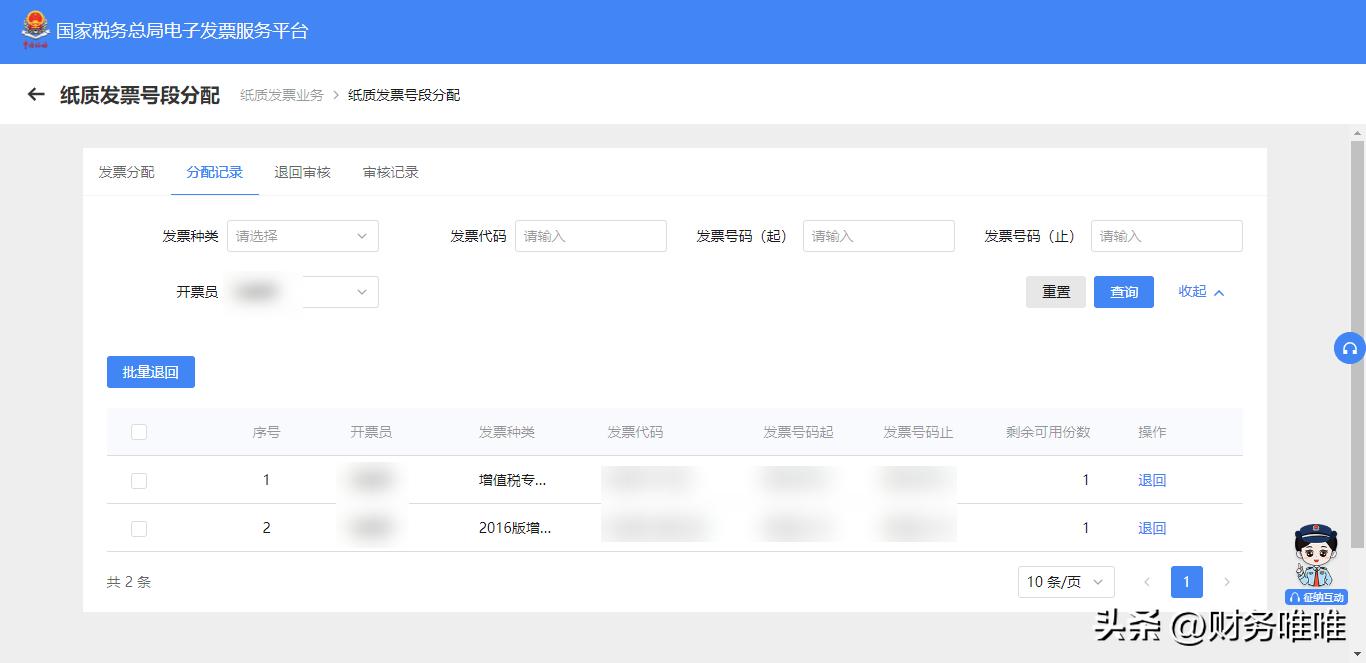This screenshot has height=663, width=1366.
Task: Click the pagination previous-page arrow
Action: [x=1147, y=581]
